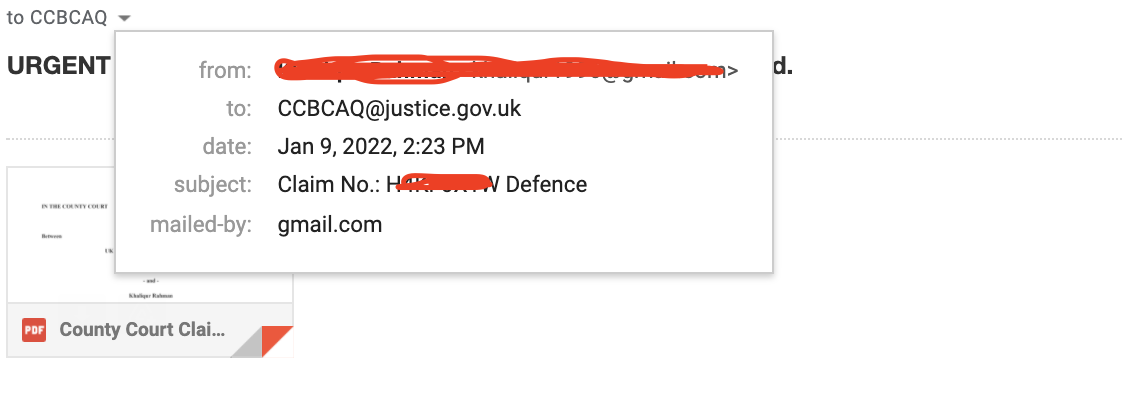Open the "County Court Clai..." attachment name
1124x402 pixels.
click(142, 330)
